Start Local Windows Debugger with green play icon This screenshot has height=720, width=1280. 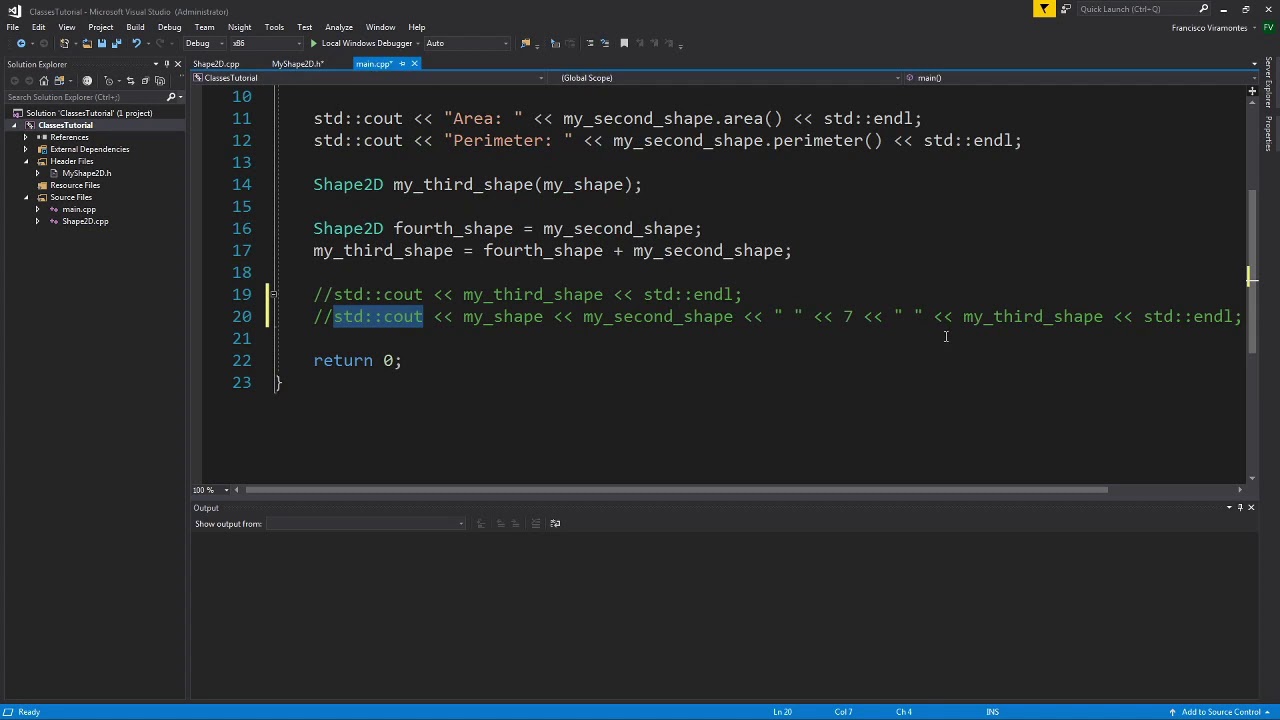coord(313,43)
